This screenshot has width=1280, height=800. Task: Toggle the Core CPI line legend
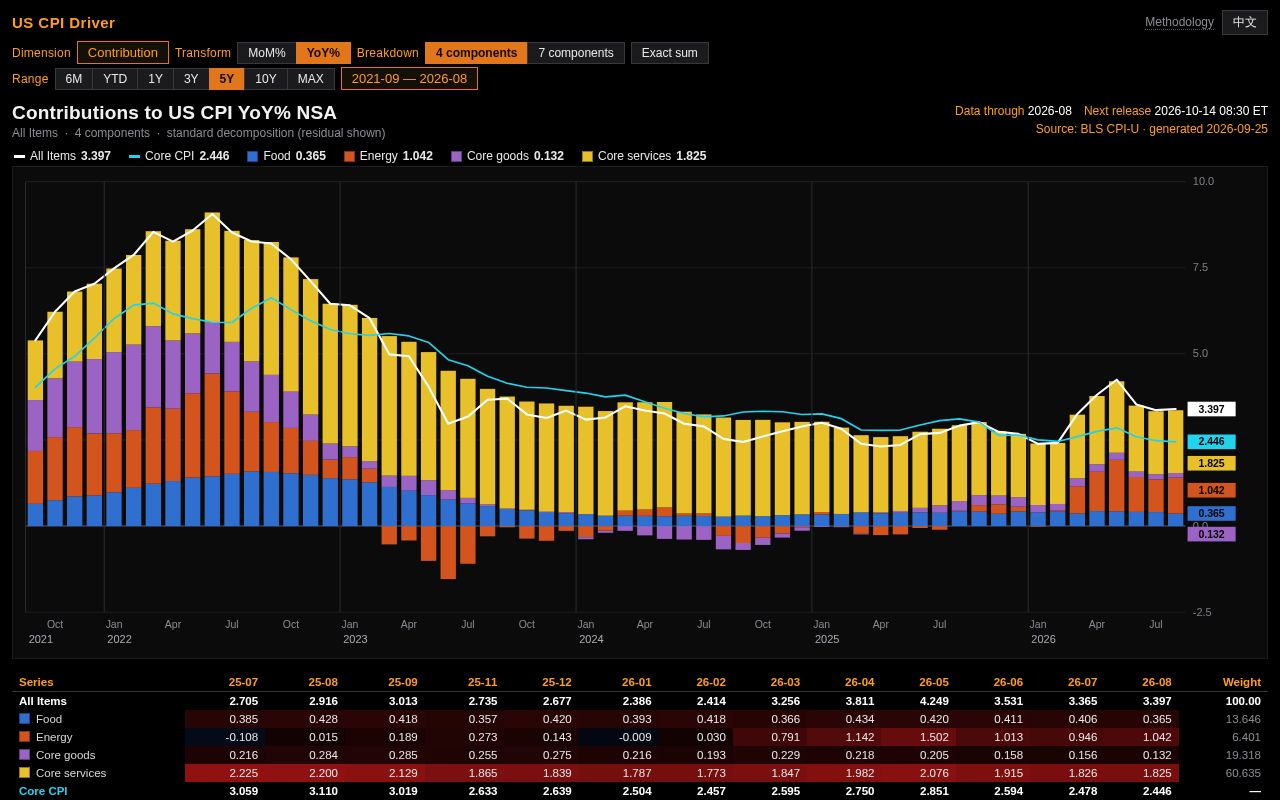[179, 156]
